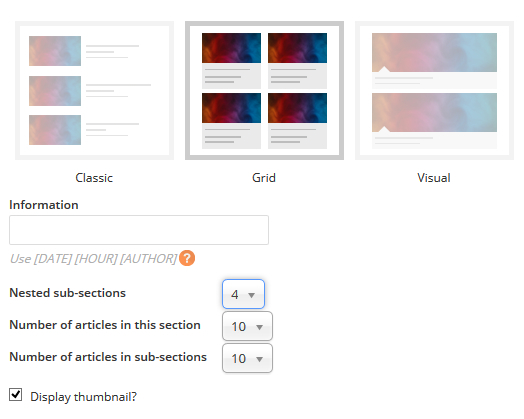Focus the Information text field

[x=139, y=230]
